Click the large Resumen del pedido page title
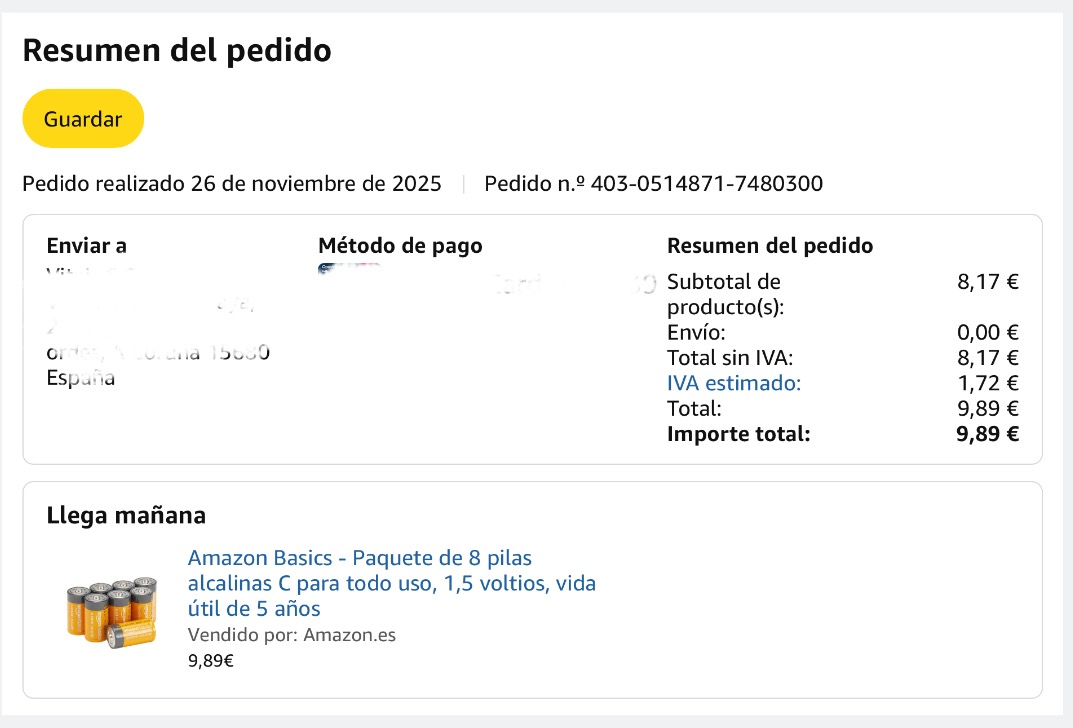Image resolution: width=1073 pixels, height=728 pixels. point(177,51)
